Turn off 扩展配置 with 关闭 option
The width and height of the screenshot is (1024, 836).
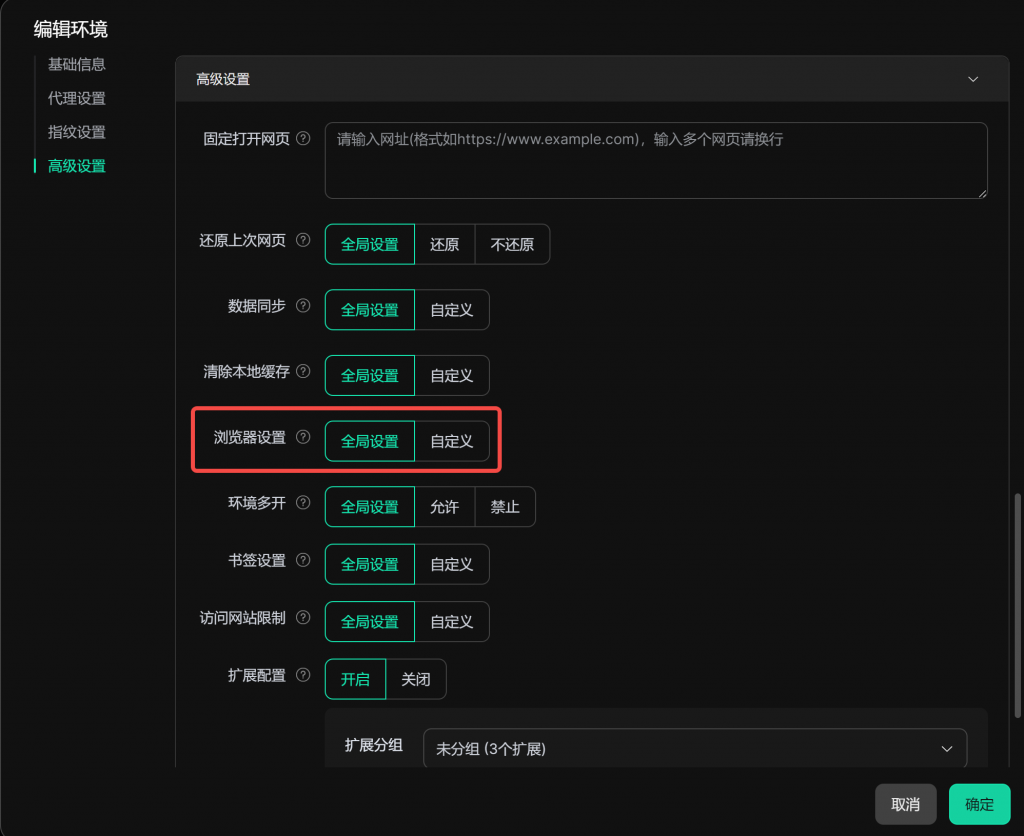pos(416,679)
